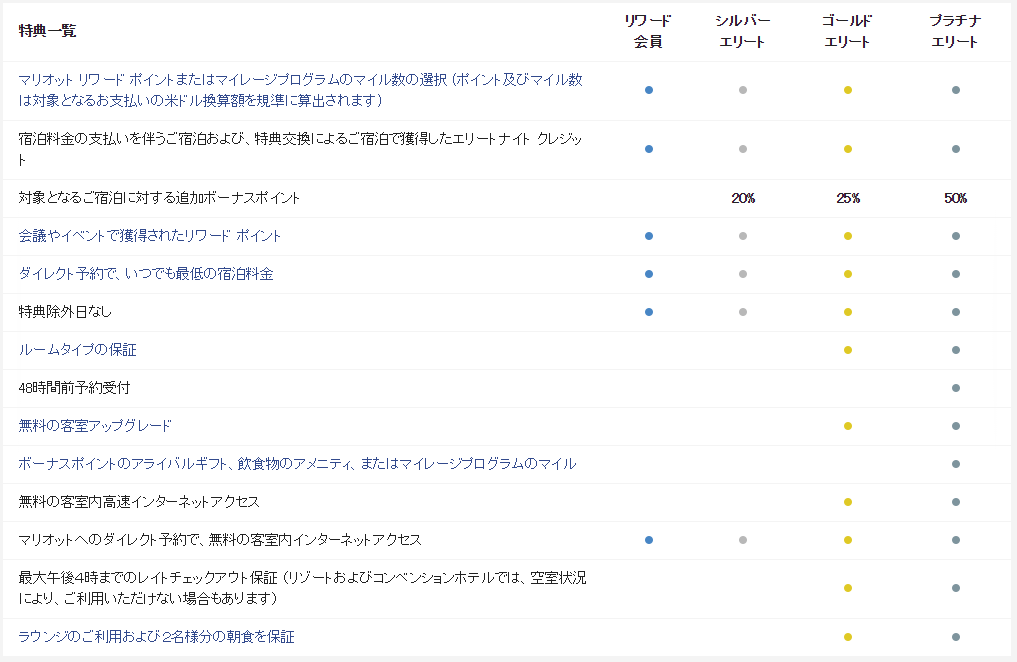Click ゴールド dot in ラウンジのご利用 row
This screenshot has width=1017, height=662.
(x=848, y=635)
